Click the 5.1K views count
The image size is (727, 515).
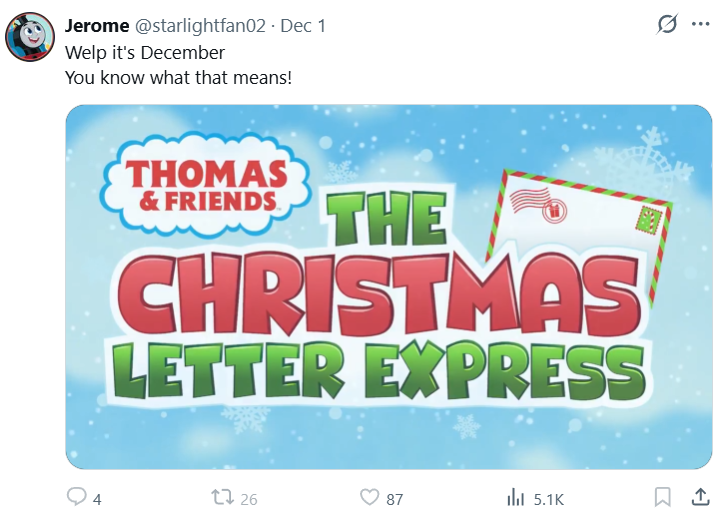[x=548, y=498]
